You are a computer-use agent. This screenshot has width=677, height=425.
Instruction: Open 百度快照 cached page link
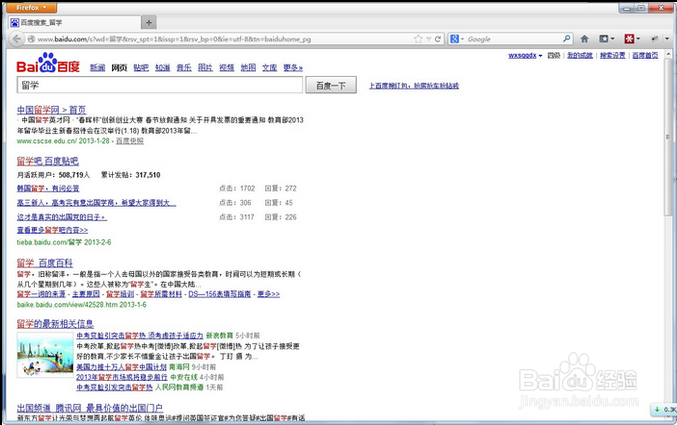(130, 141)
